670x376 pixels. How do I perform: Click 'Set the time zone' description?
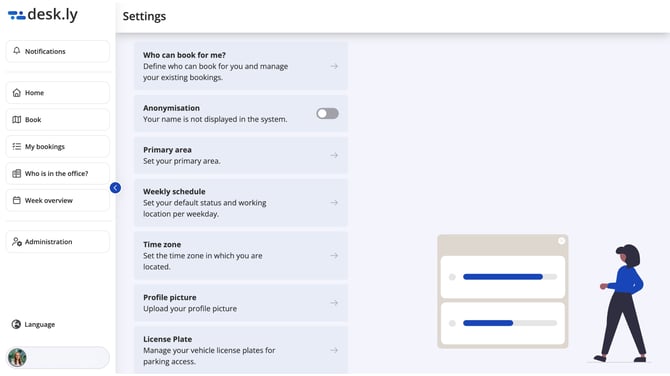203,261
